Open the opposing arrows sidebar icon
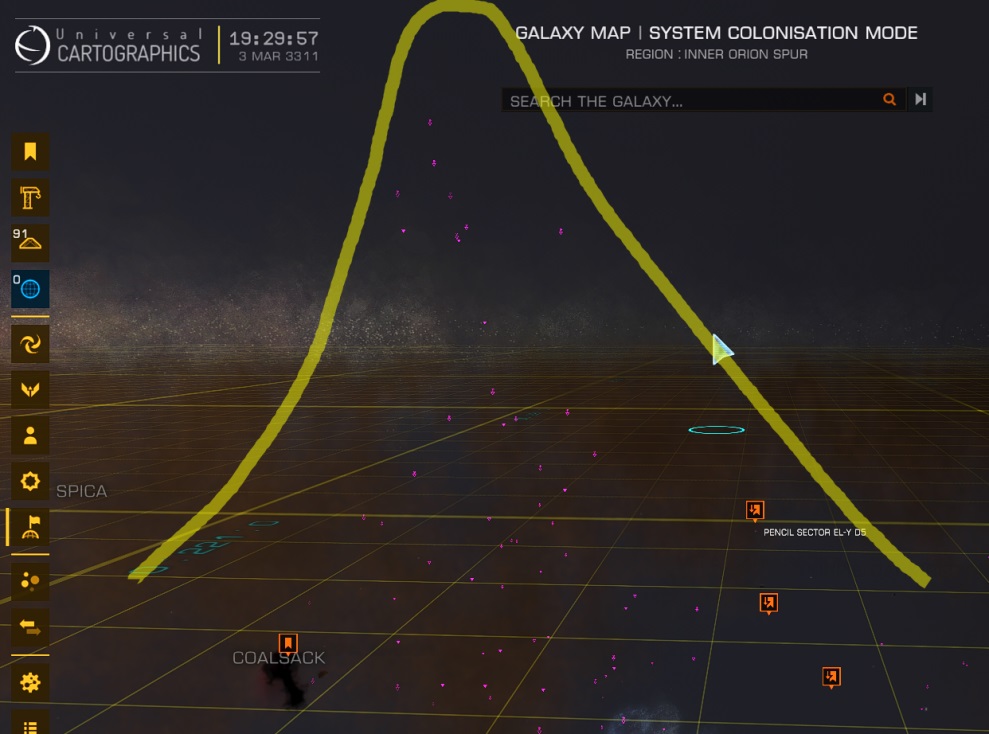This screenshot has height=734, width=989. click(30, 627)
